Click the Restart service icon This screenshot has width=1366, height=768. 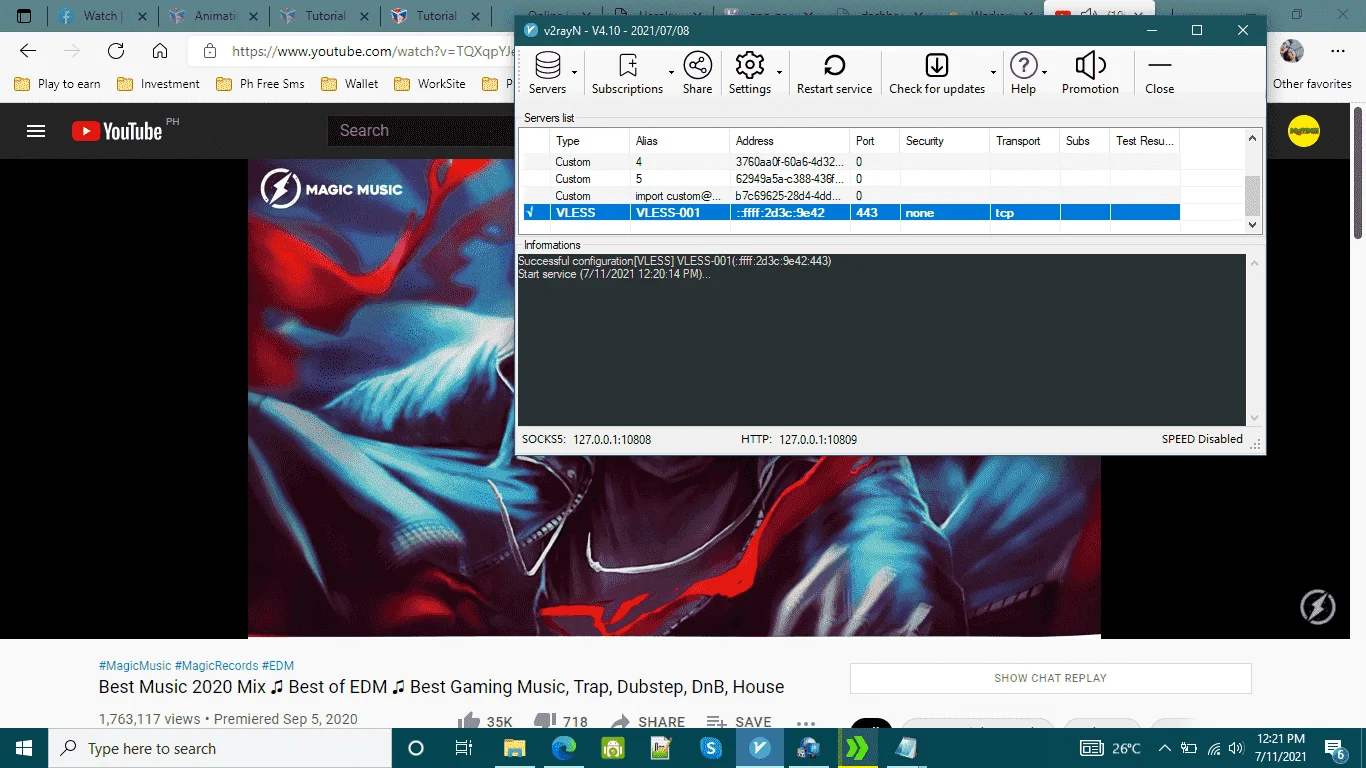point(834,66)
